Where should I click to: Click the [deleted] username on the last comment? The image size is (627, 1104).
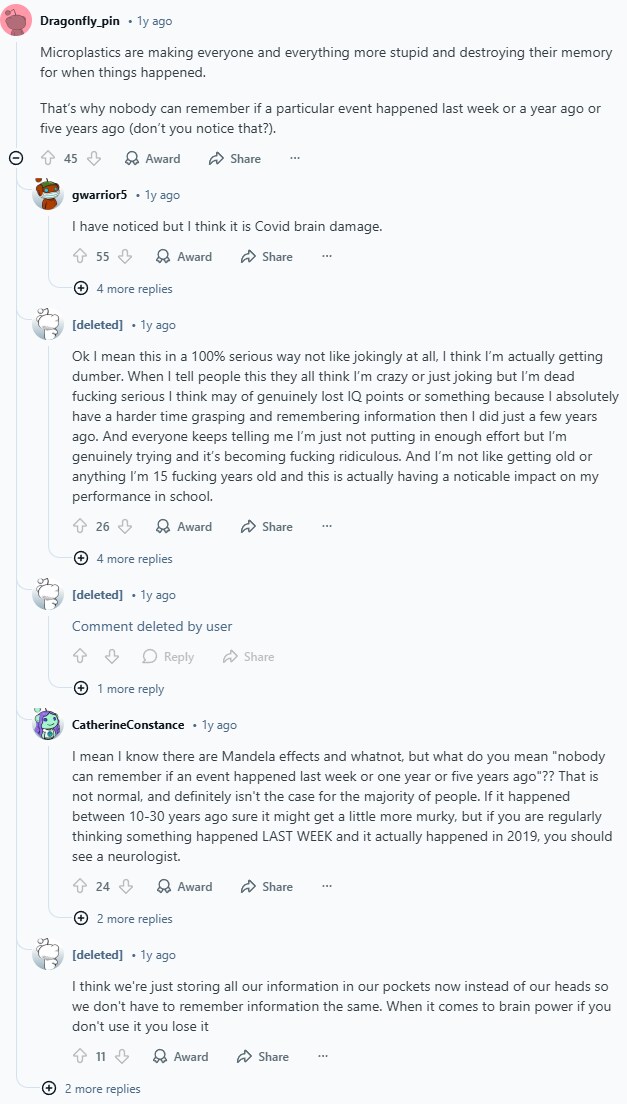(97, 954)
